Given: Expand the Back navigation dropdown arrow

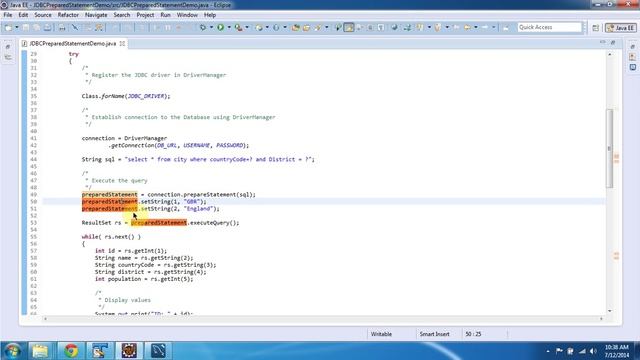Looking at the screenshot, I should [x=476, y=27].
